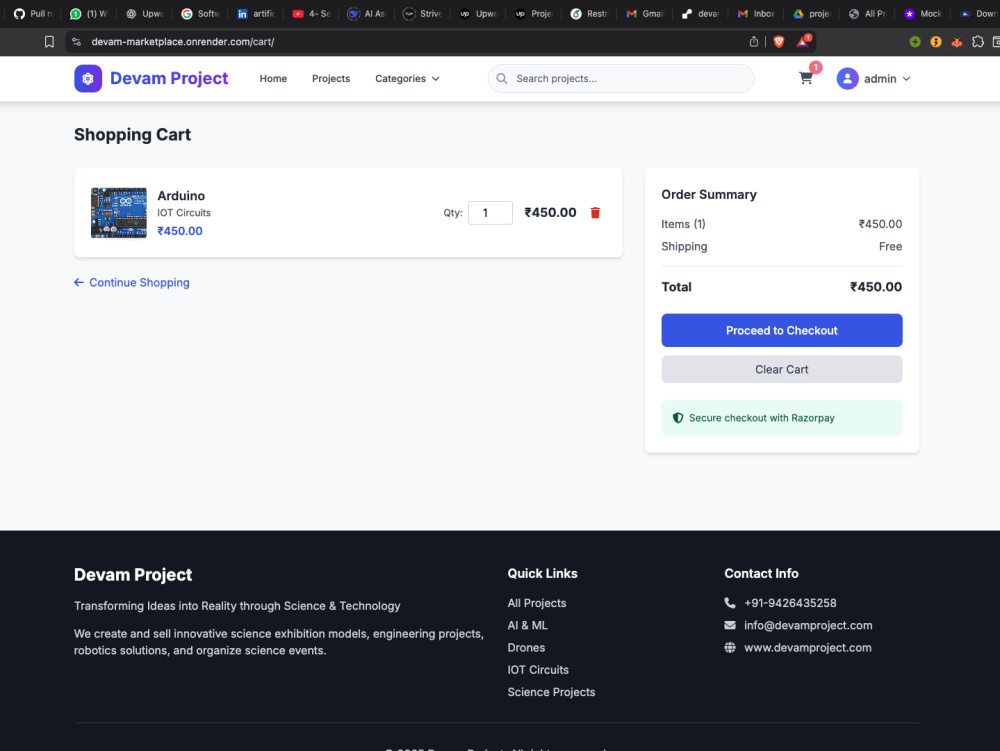The width and height of the screenshot is (1000, 751).
Task: Click the orange circle extension icon
Action: tap(936, 41)
